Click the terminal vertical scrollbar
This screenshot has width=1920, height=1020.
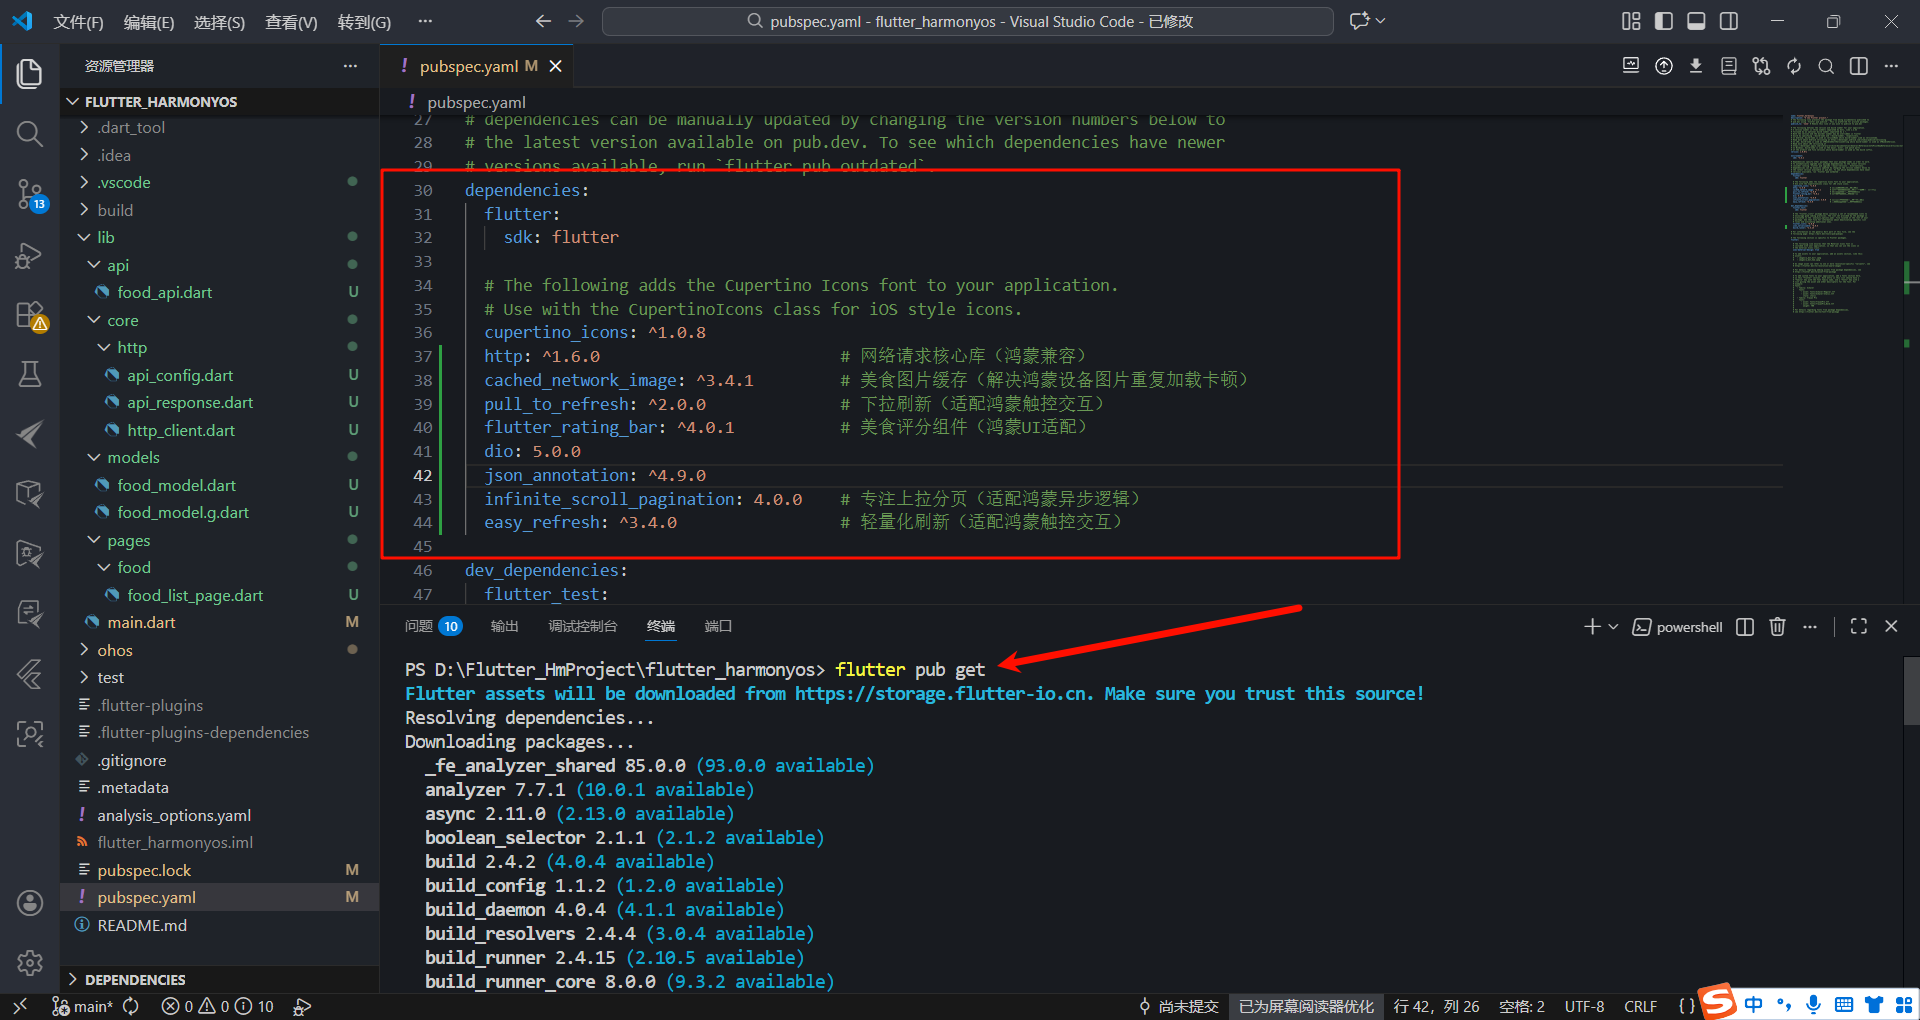coord(1911,690)
